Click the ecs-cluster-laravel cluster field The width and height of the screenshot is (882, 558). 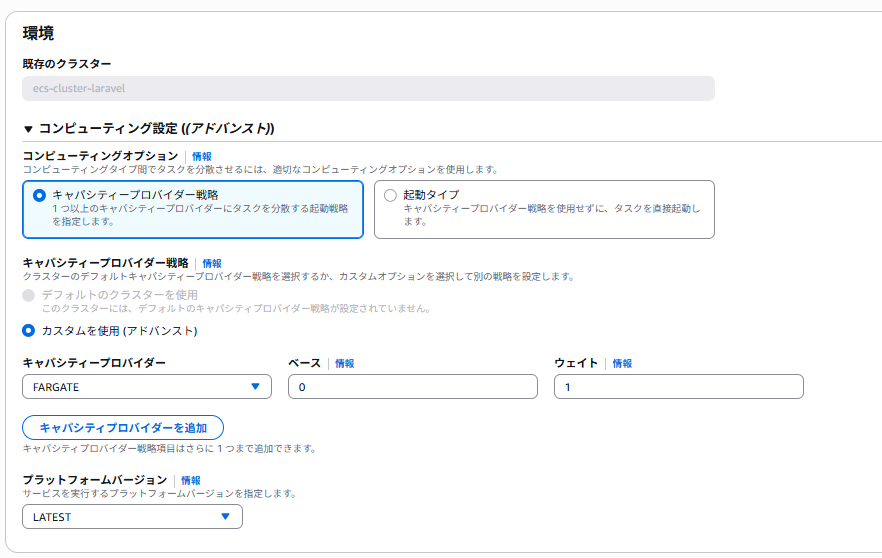click(x=368, y=88)
